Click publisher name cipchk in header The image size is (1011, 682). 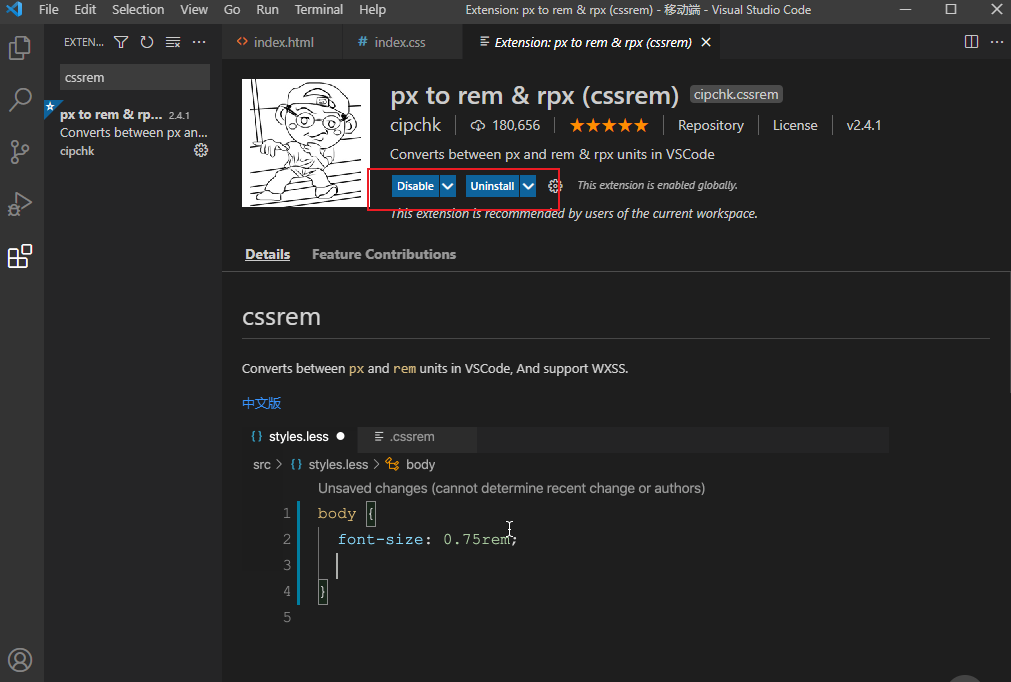click(x=415, y=125)
